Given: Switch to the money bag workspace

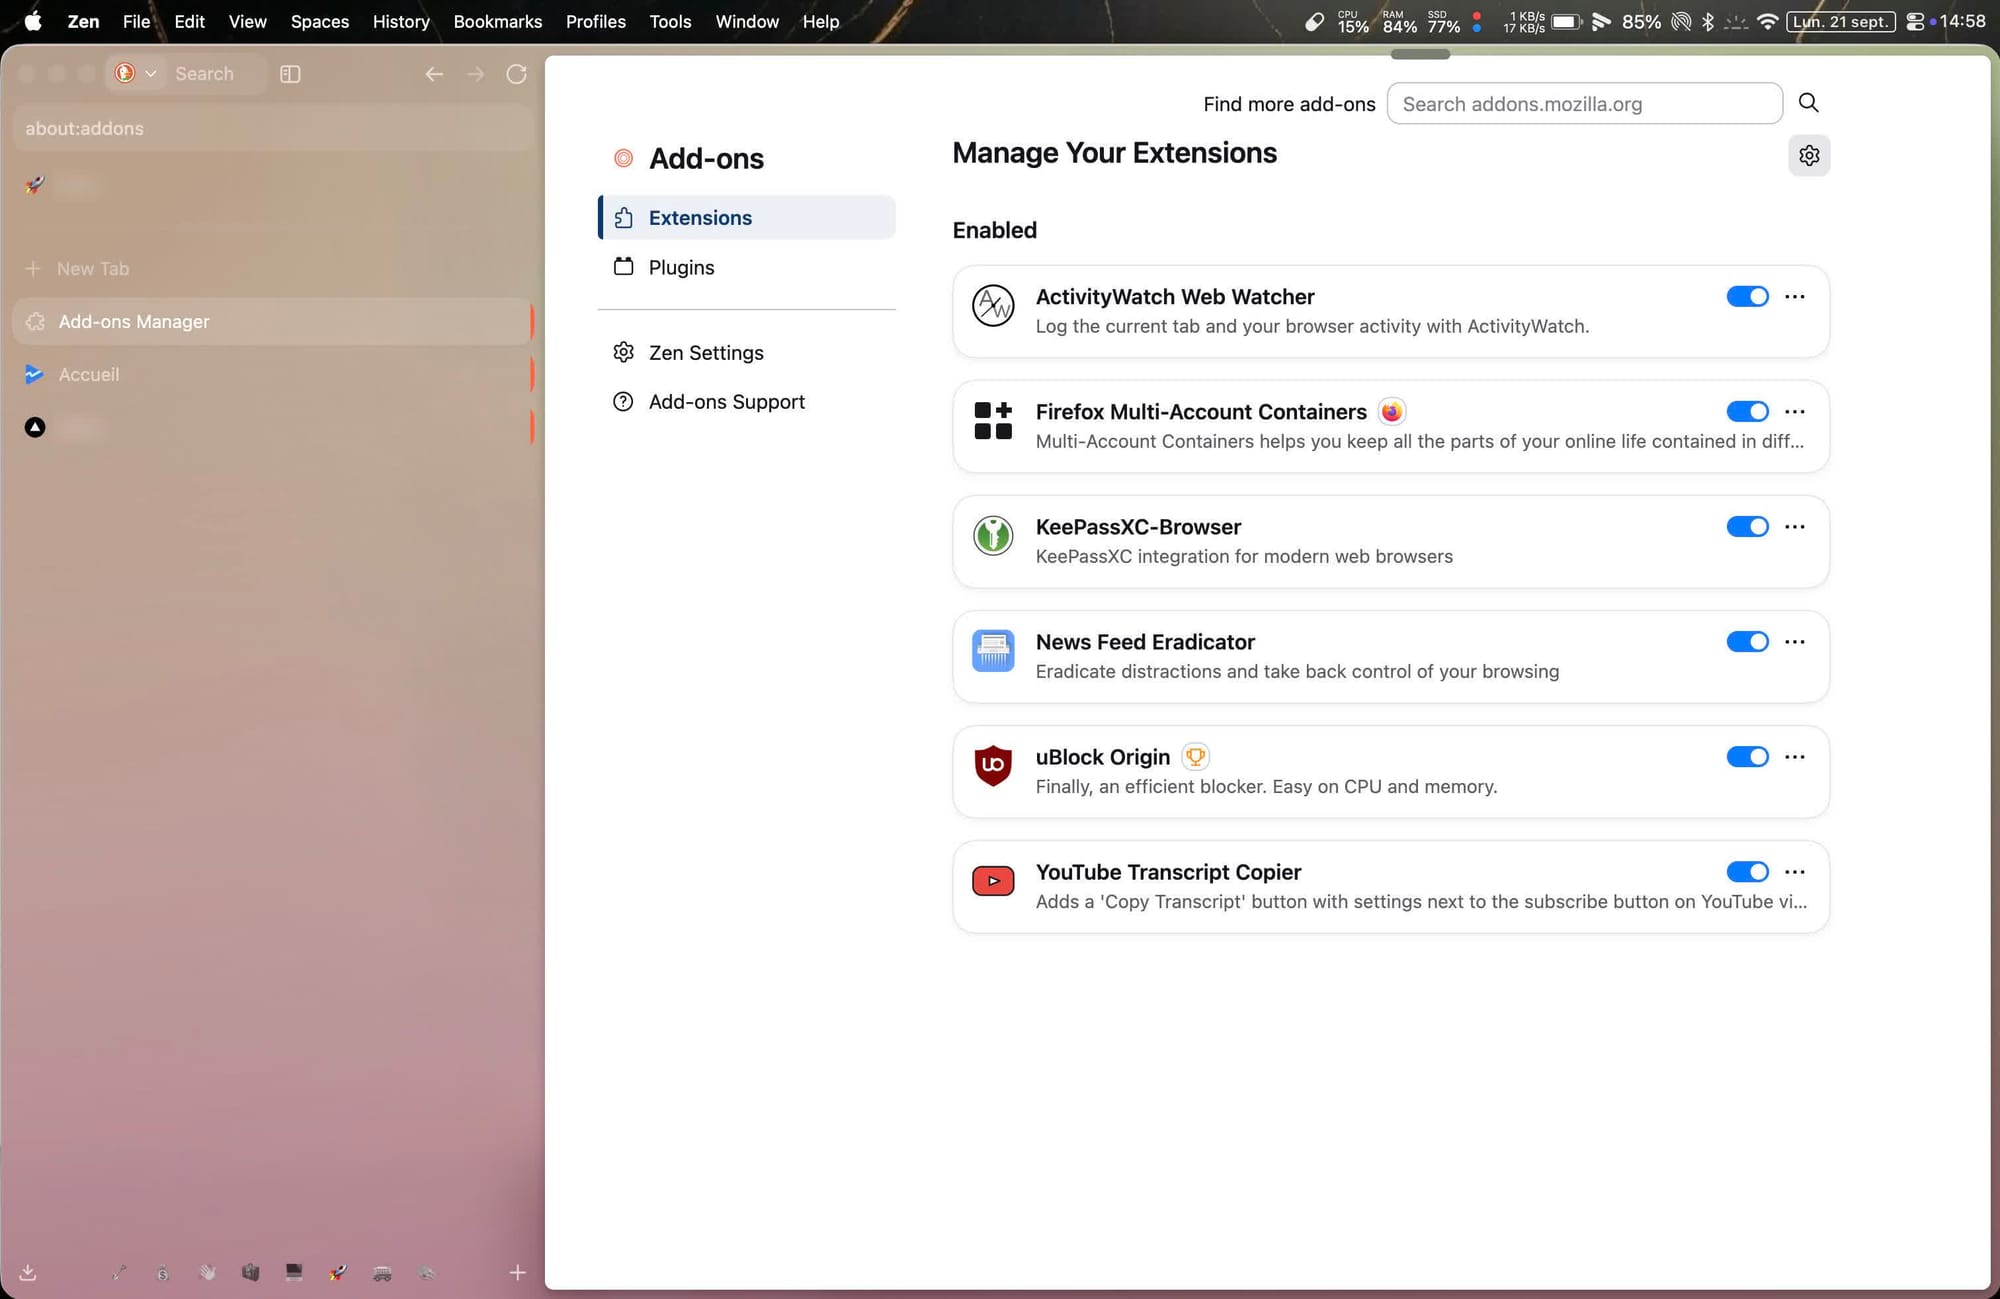Looking at the screenshot, I should [x=163, y=1272].
